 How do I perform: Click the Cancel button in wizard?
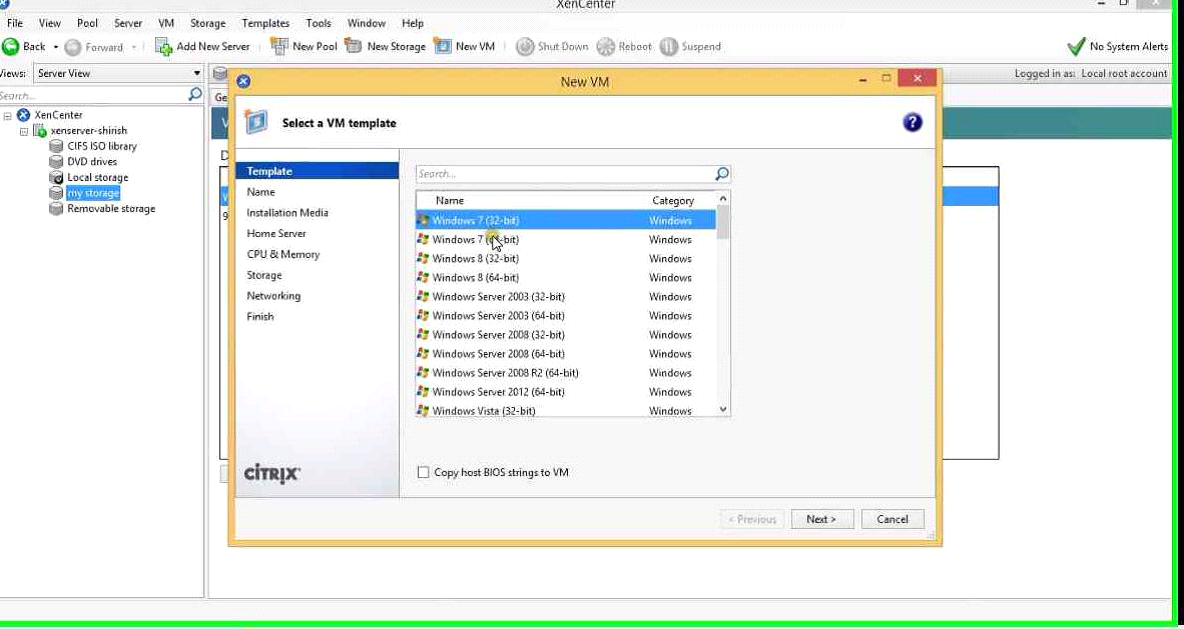click(x=893, y=520)
